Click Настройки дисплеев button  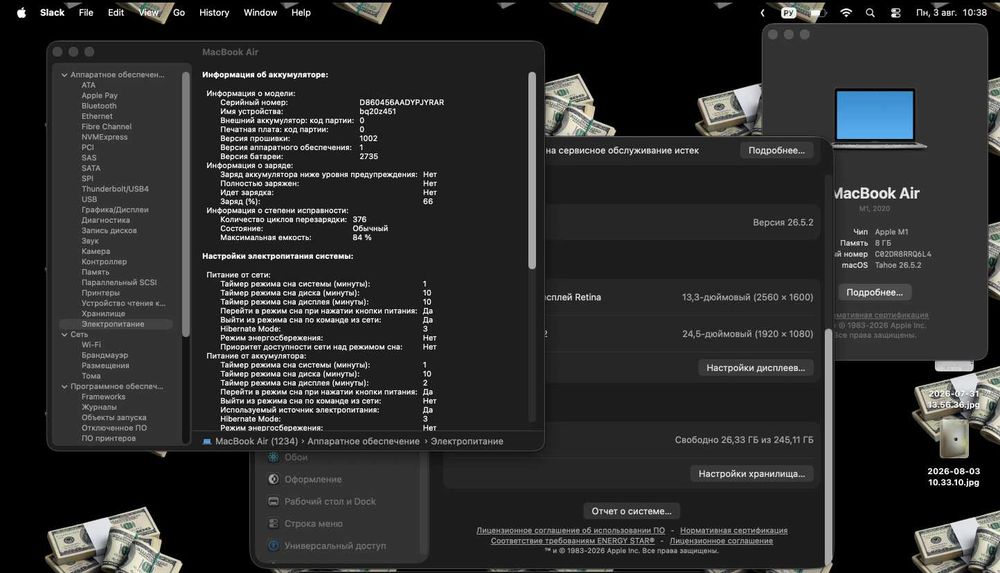tap(756, 368)
